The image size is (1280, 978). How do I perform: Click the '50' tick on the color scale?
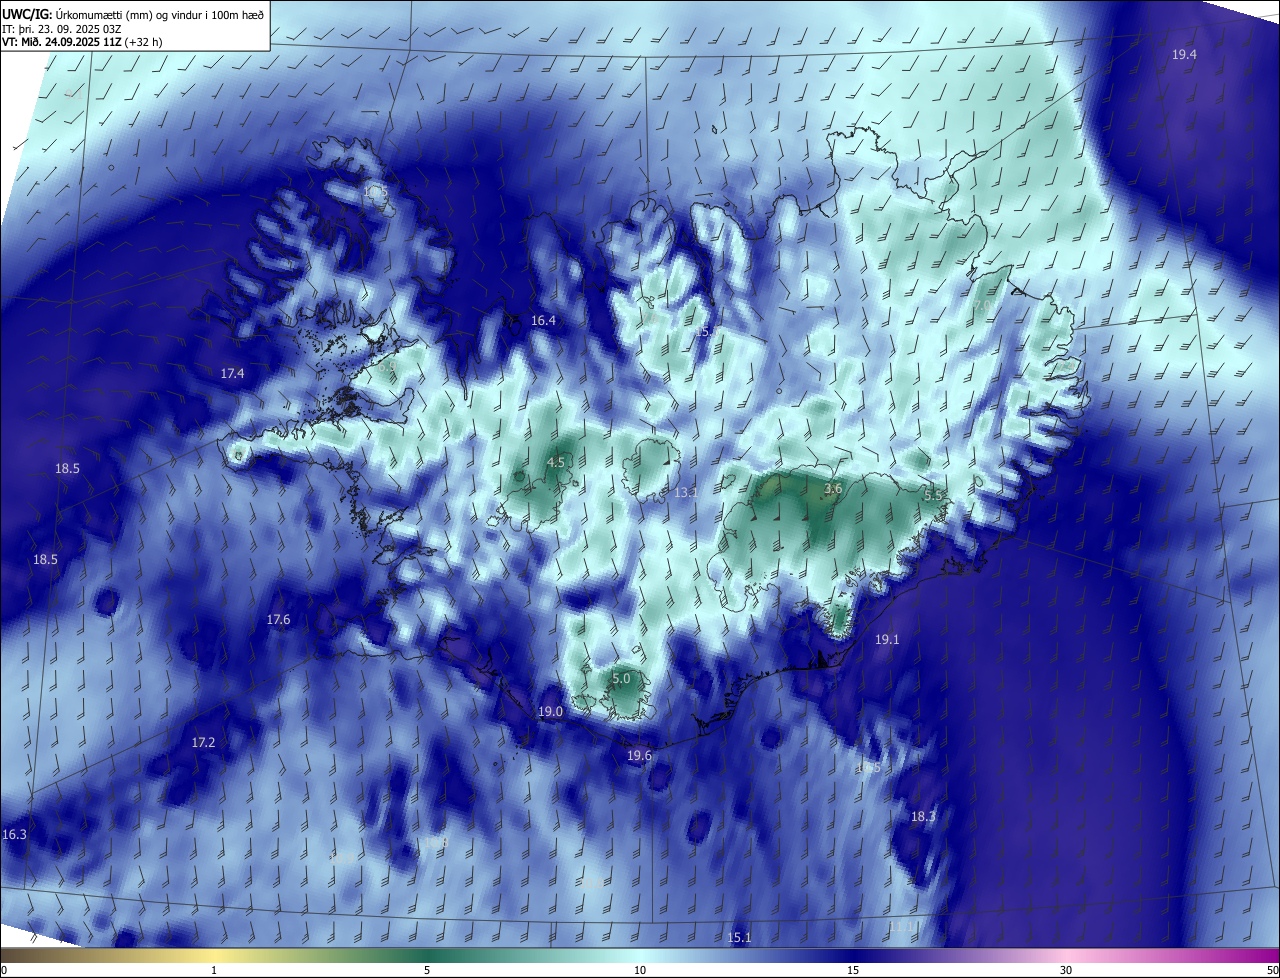pyautogui.click(x=1271, y=970)
